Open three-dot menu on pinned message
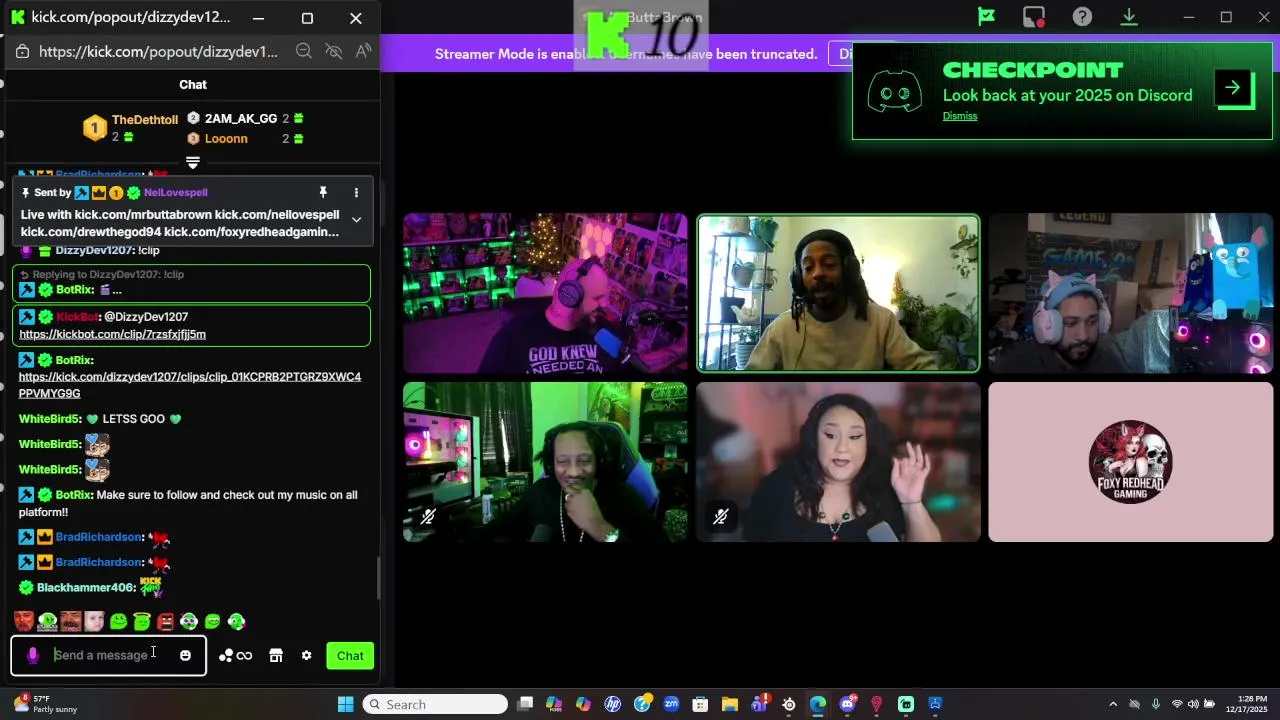Viewport: 1280px width, 720px height. pyautogui.click(x=356, y=192)
